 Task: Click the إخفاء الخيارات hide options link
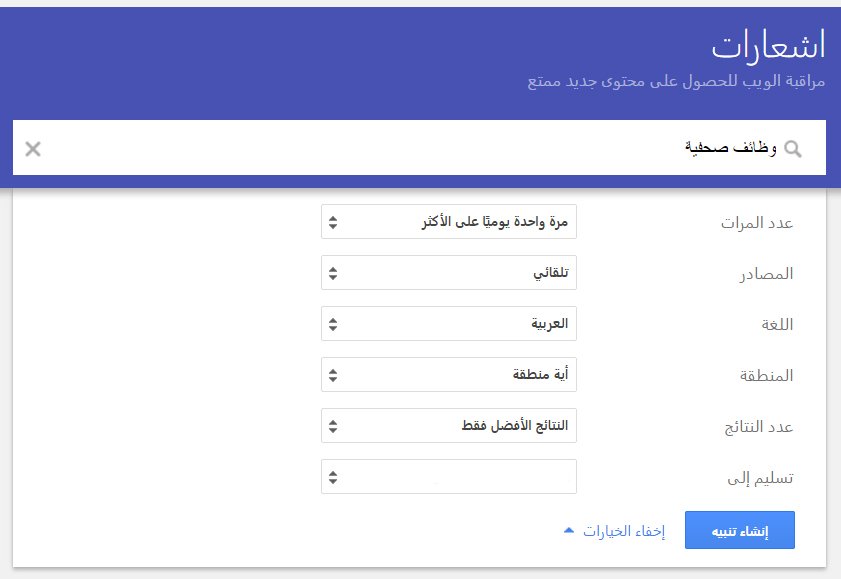click(x=624, y=531)
